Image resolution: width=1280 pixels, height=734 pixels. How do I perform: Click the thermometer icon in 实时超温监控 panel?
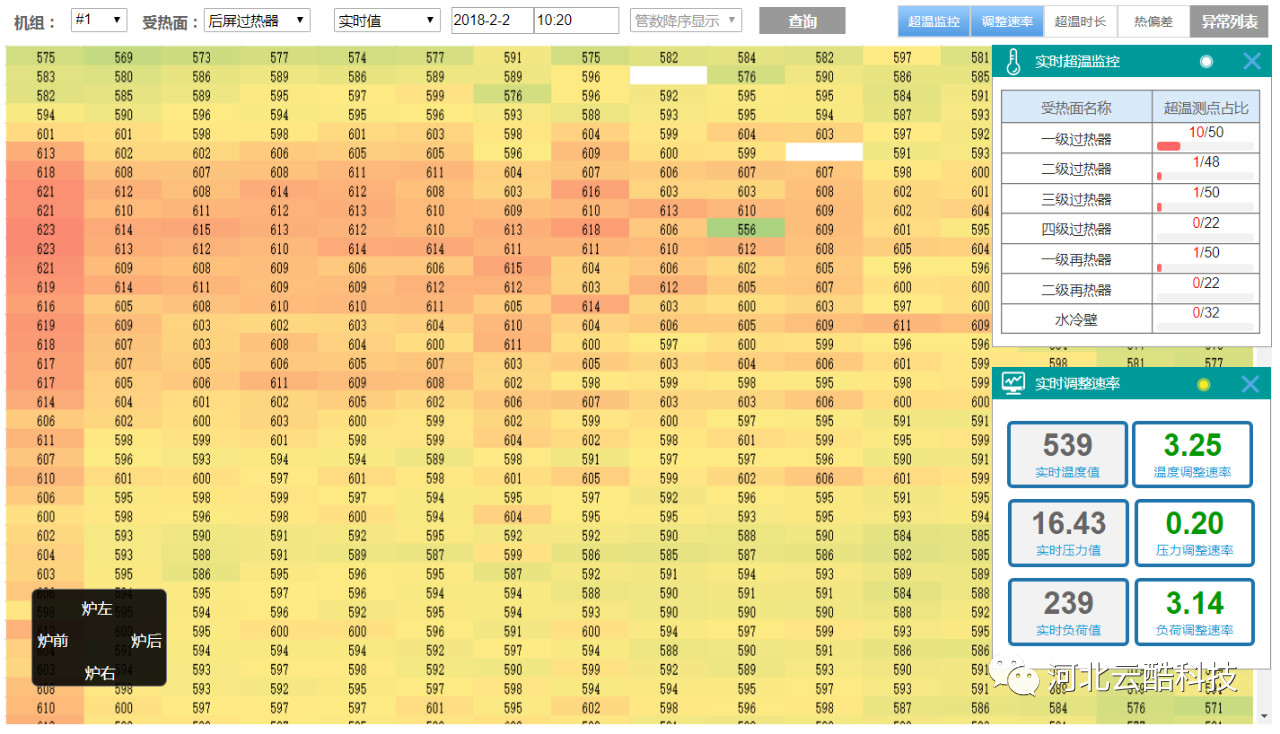click(1013, 62)
